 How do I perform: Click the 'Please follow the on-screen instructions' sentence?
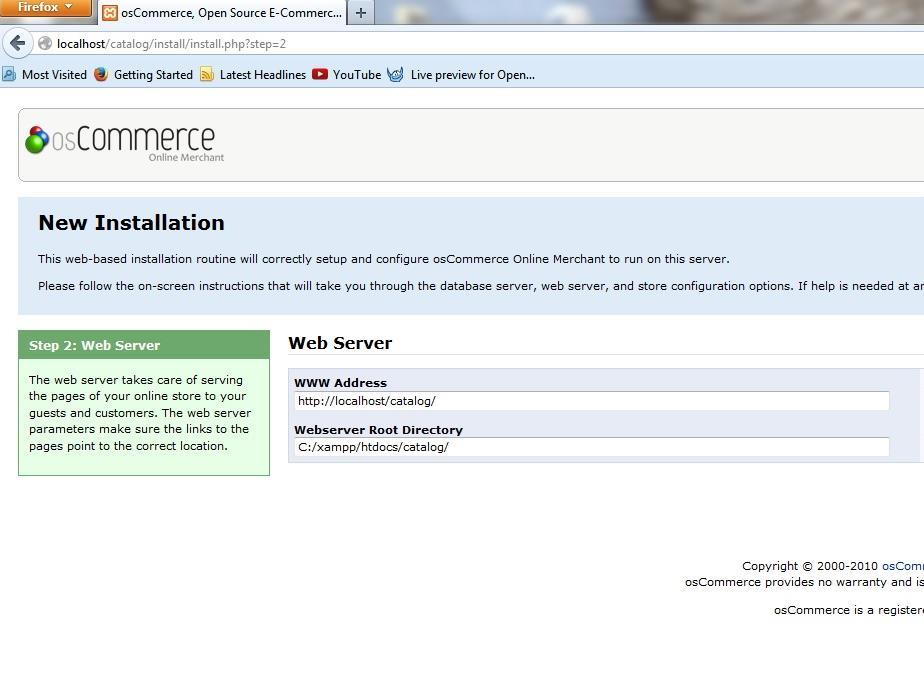tap(481, 286)
